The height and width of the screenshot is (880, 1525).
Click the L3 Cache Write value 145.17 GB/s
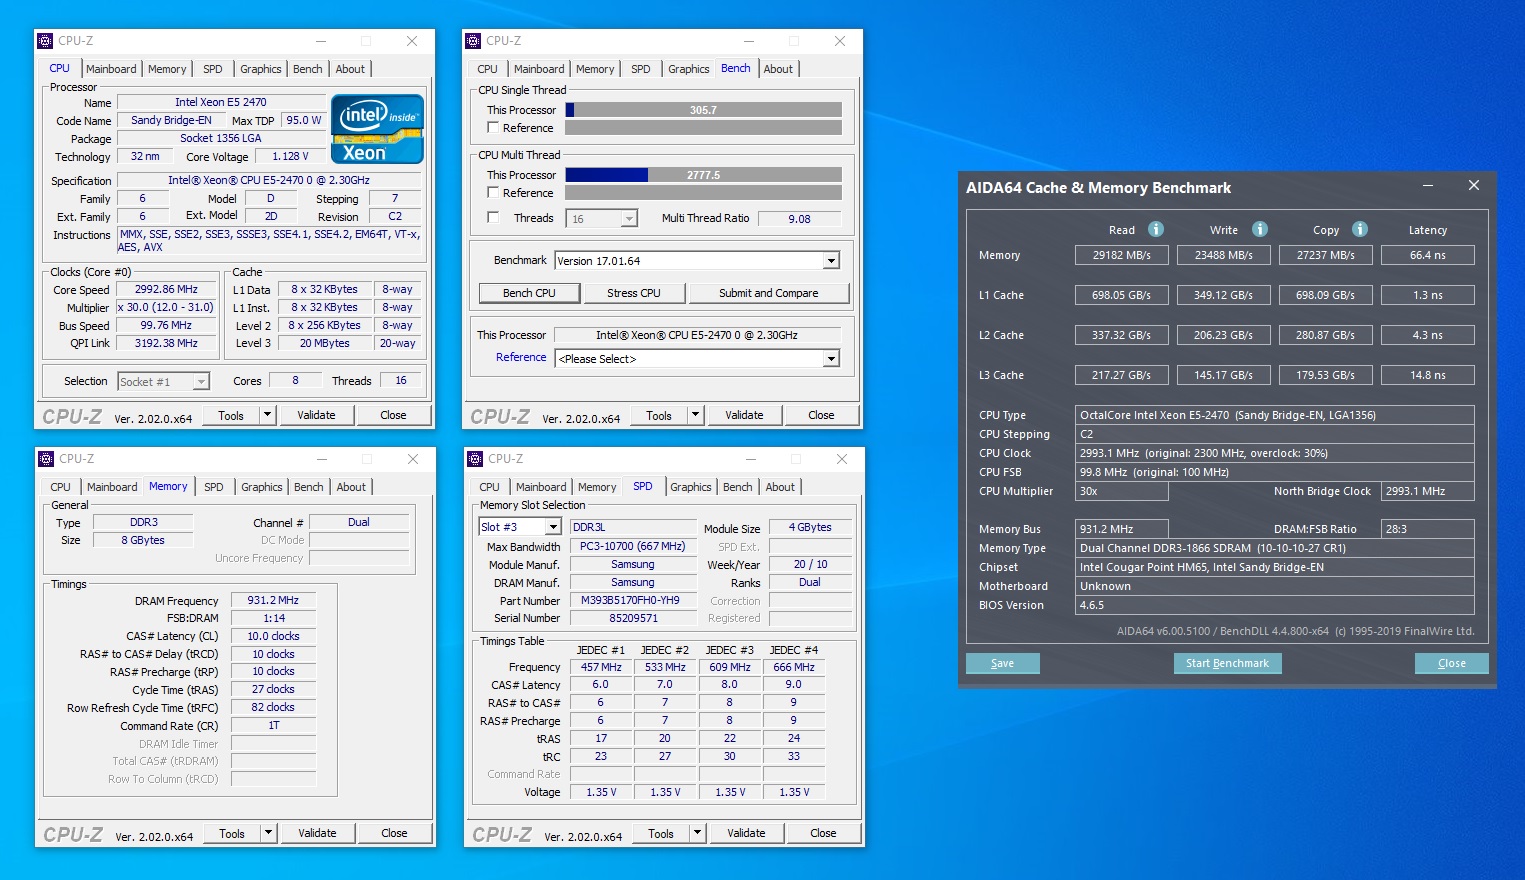pos(1223,375)
